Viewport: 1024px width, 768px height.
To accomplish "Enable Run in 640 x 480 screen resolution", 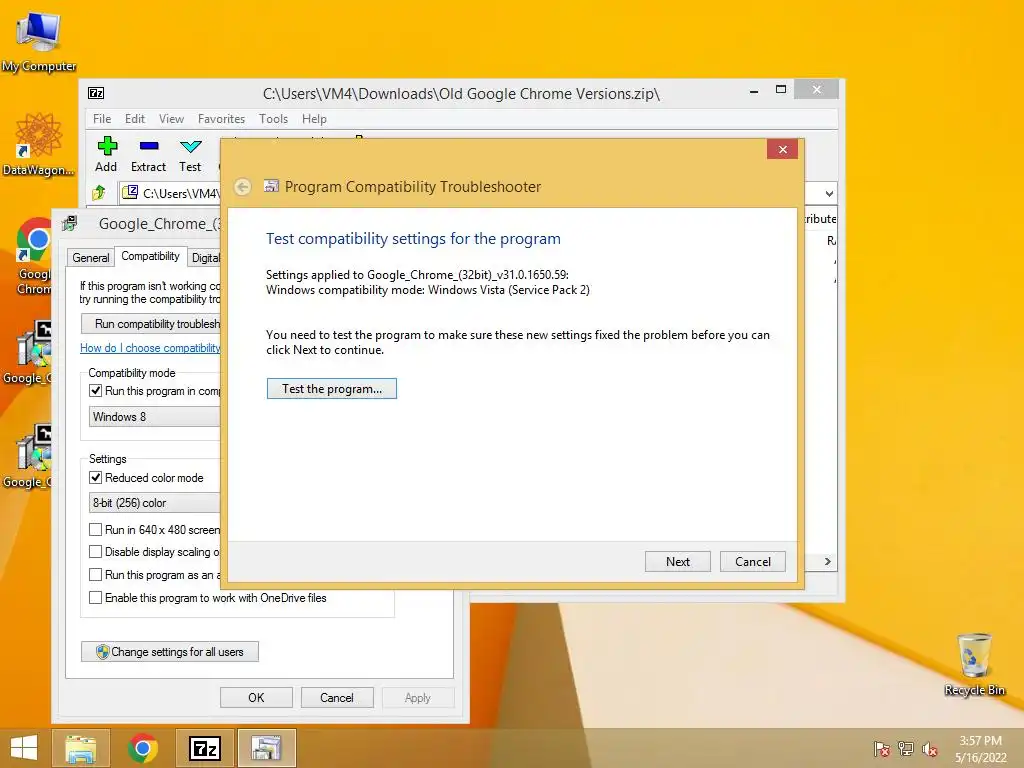I will [x=95, y=530].
